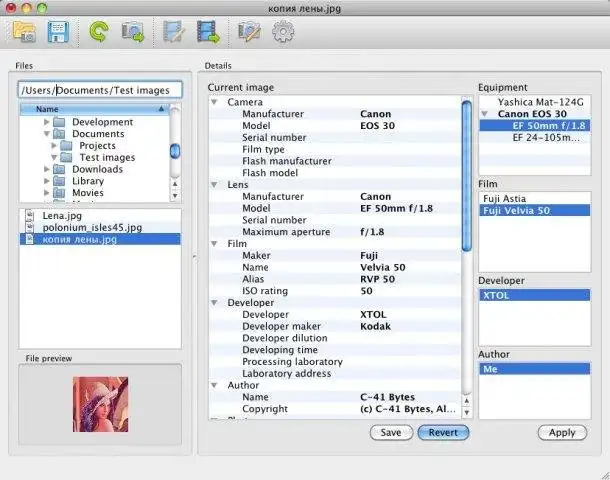Sort file tree by Name column header

(95, 109)
